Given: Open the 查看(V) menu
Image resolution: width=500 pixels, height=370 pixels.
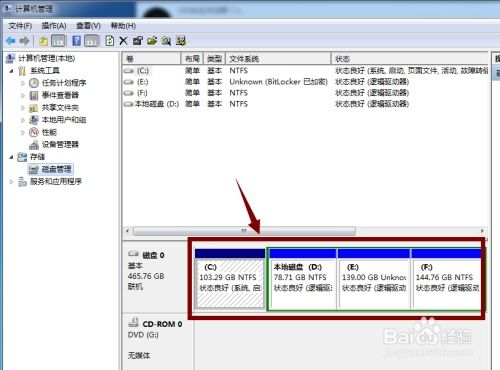Looking at the screenshot, I should (x=88, y=26).
